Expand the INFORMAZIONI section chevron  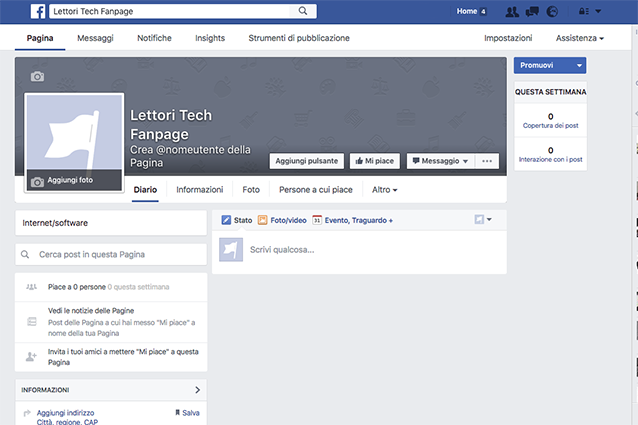click(197, 390)
